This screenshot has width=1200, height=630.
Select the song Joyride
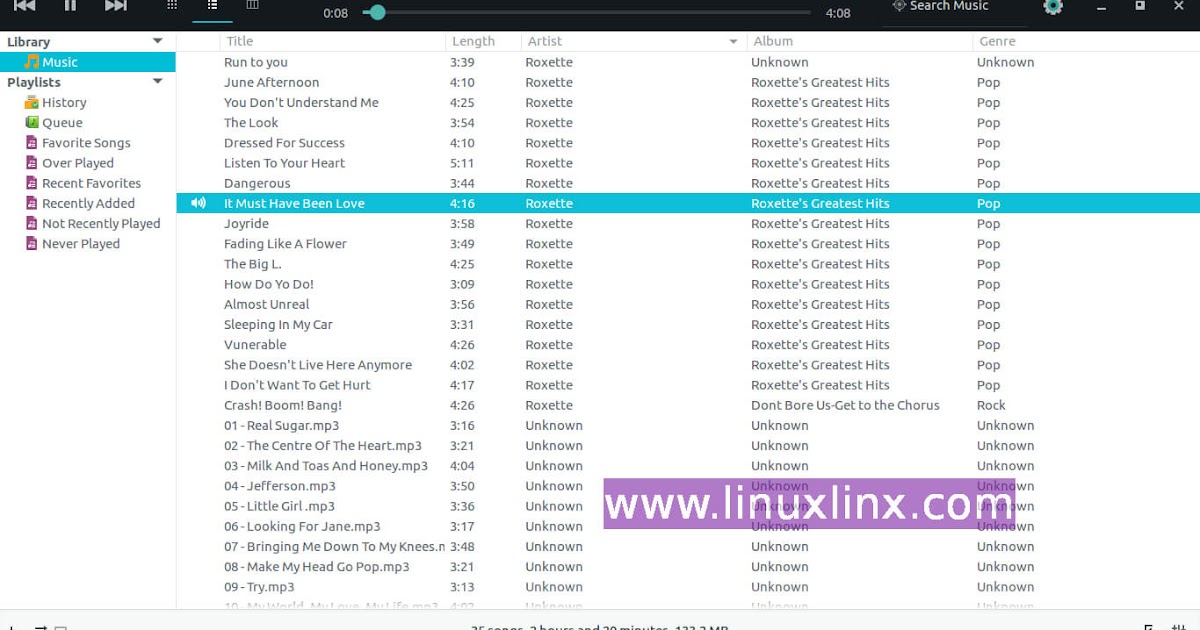(246, 223)
